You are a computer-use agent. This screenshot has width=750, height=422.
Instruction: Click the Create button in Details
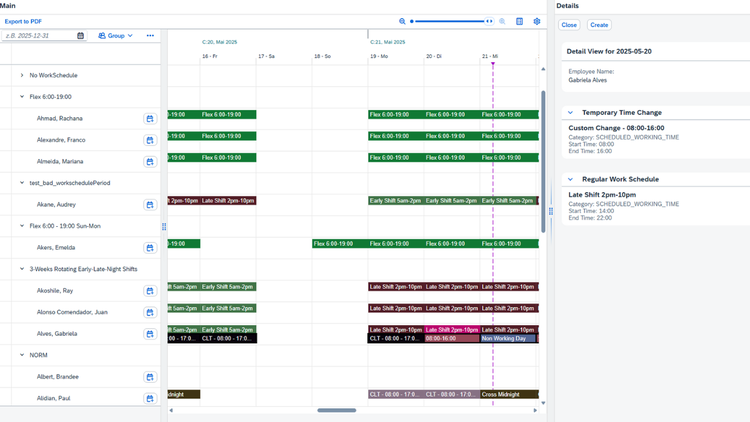pos(599,25)
